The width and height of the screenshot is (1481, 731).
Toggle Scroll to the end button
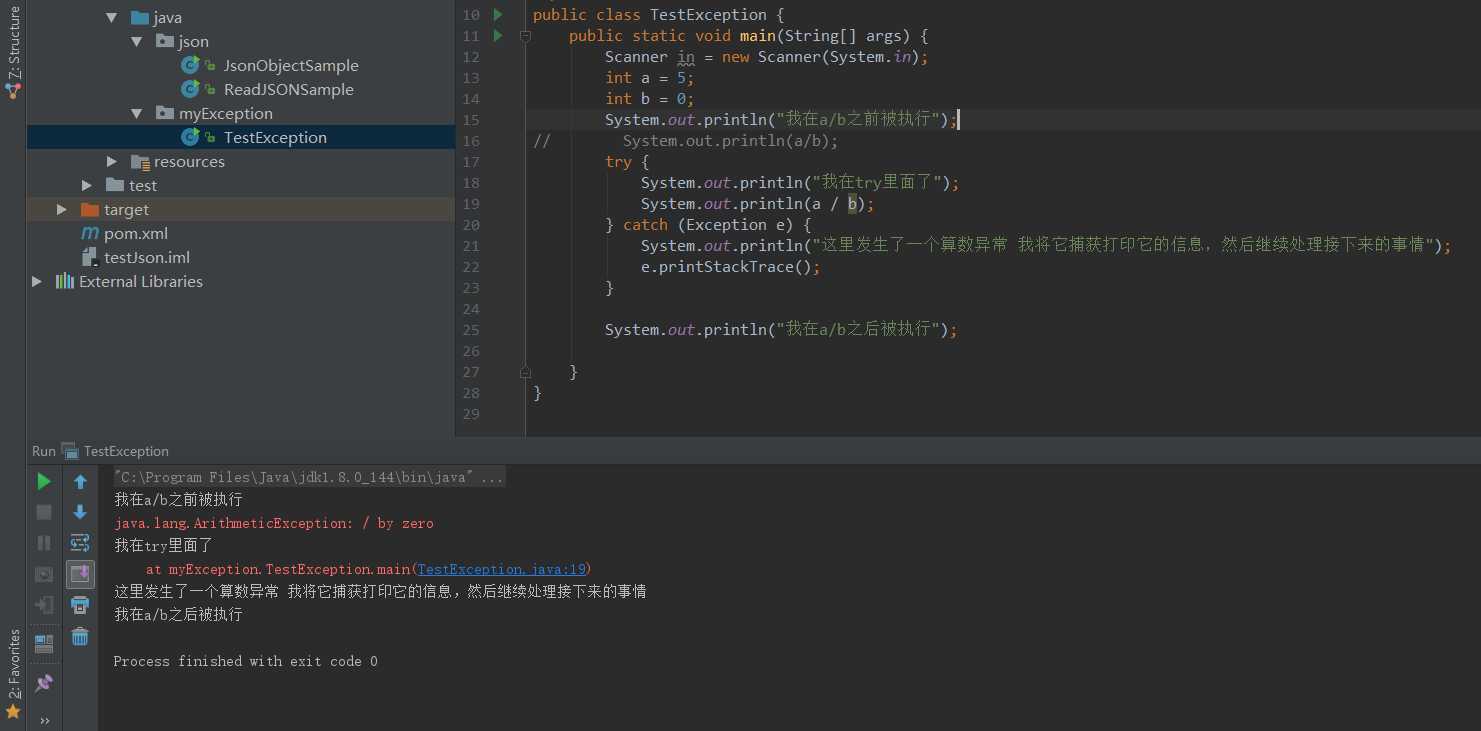(x=80, y=574)
